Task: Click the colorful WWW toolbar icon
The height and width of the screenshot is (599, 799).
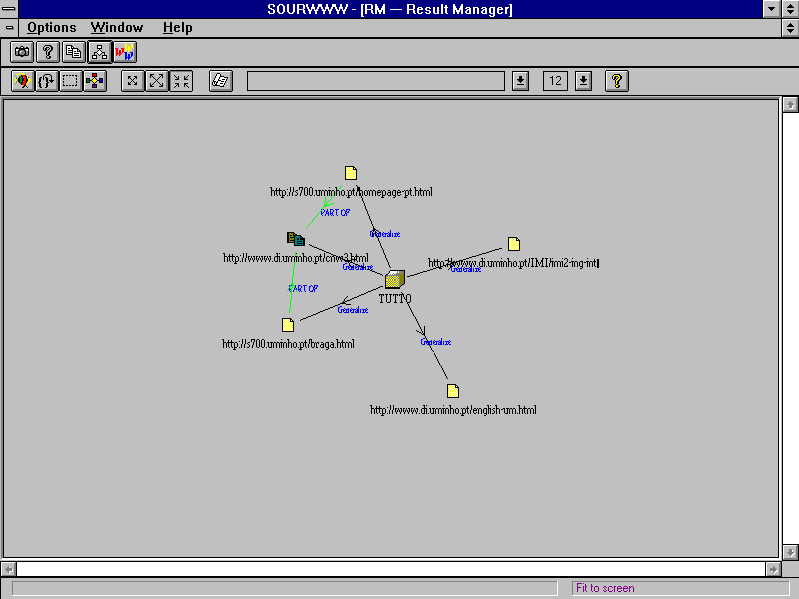Action: click(125, 52)
